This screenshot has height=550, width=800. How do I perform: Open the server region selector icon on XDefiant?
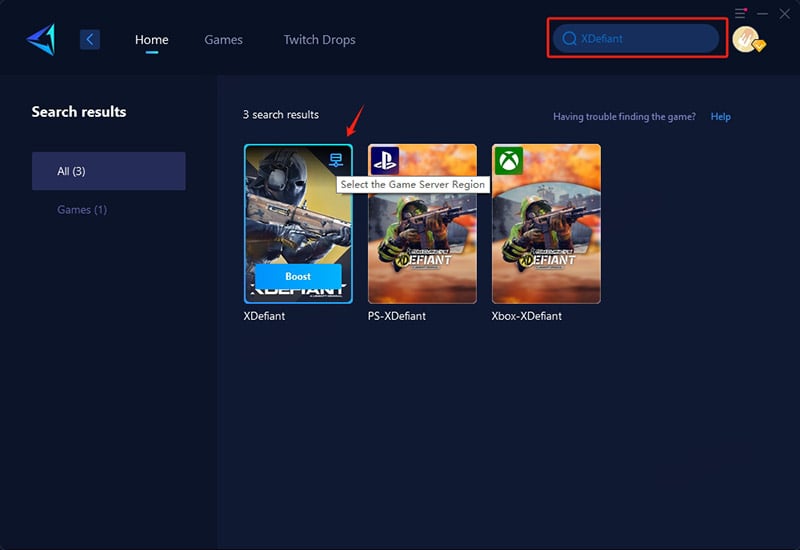(336, 160)
